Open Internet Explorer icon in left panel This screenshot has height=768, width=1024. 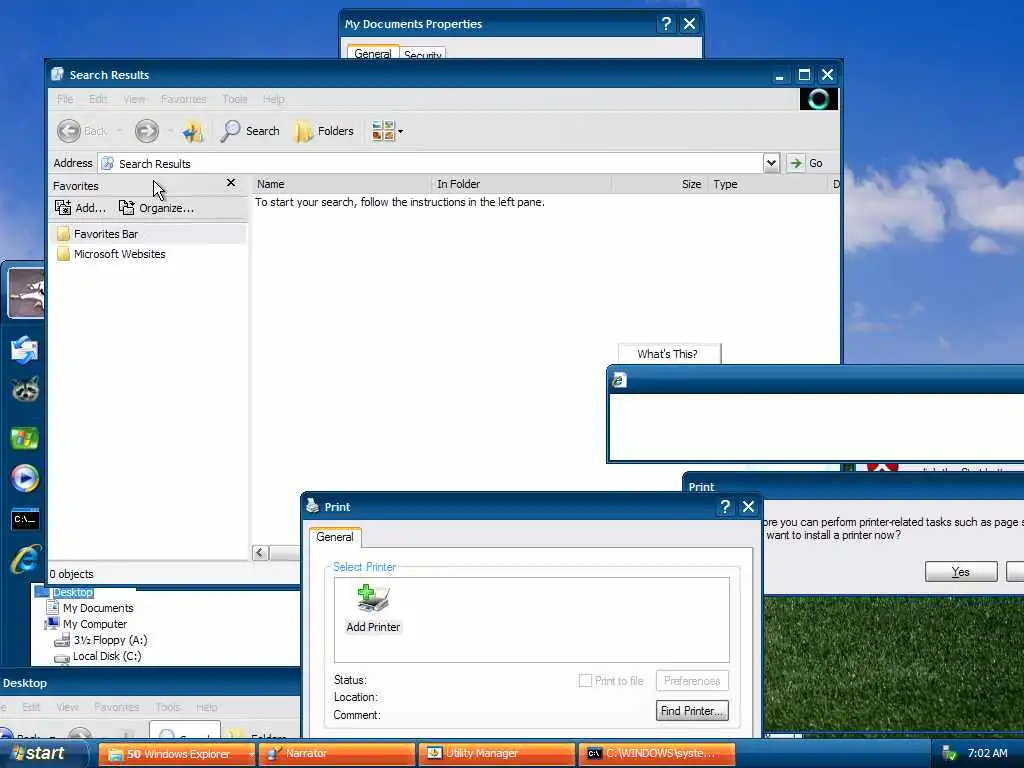pyautogui.click(x=26, y=559)
